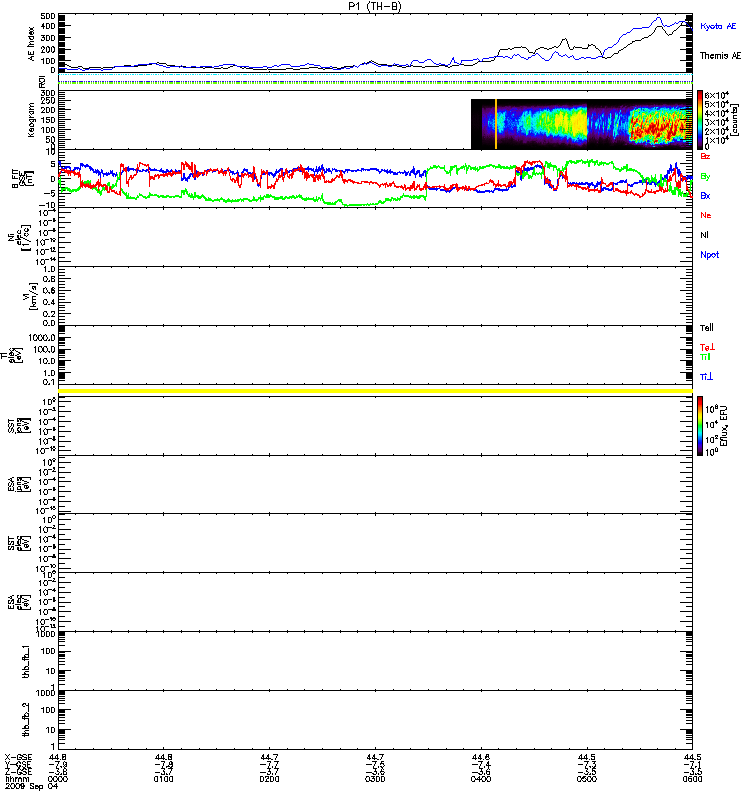
Task: Click the 0000 time tick label
Action: [58, 779]
